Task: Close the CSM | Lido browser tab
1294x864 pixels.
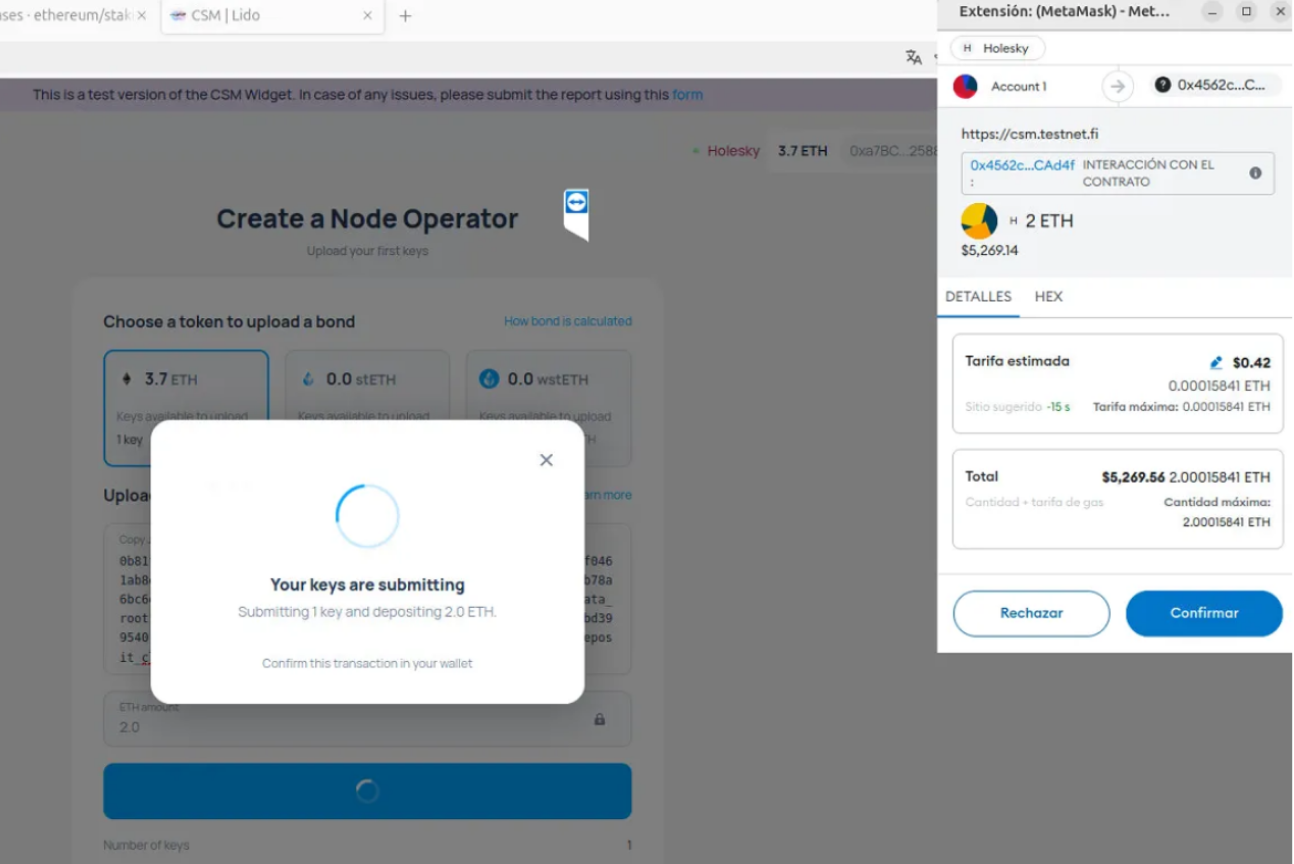Action: (x=367, y=16)
